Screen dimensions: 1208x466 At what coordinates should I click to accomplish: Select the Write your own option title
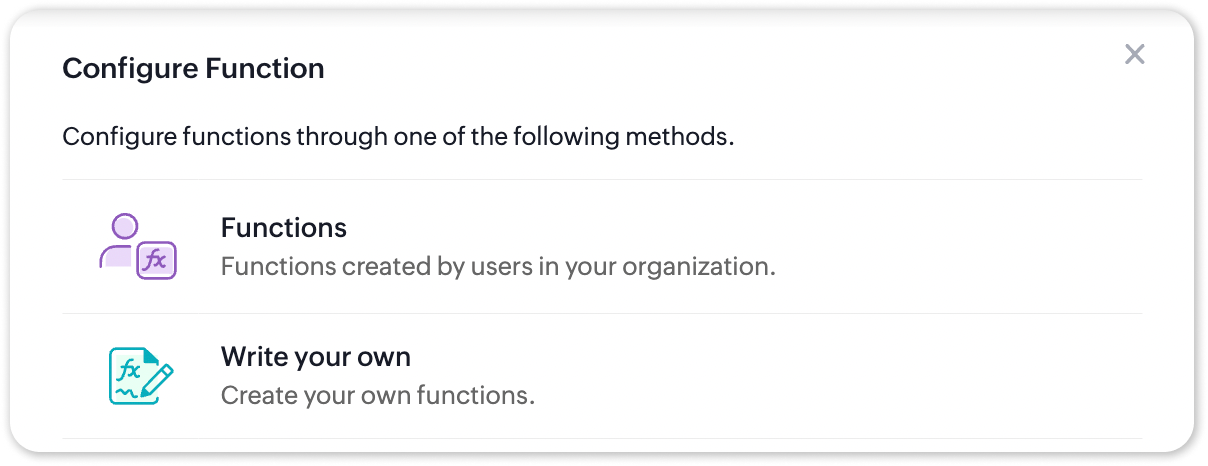pyautogui.click(x=315, y=356)
